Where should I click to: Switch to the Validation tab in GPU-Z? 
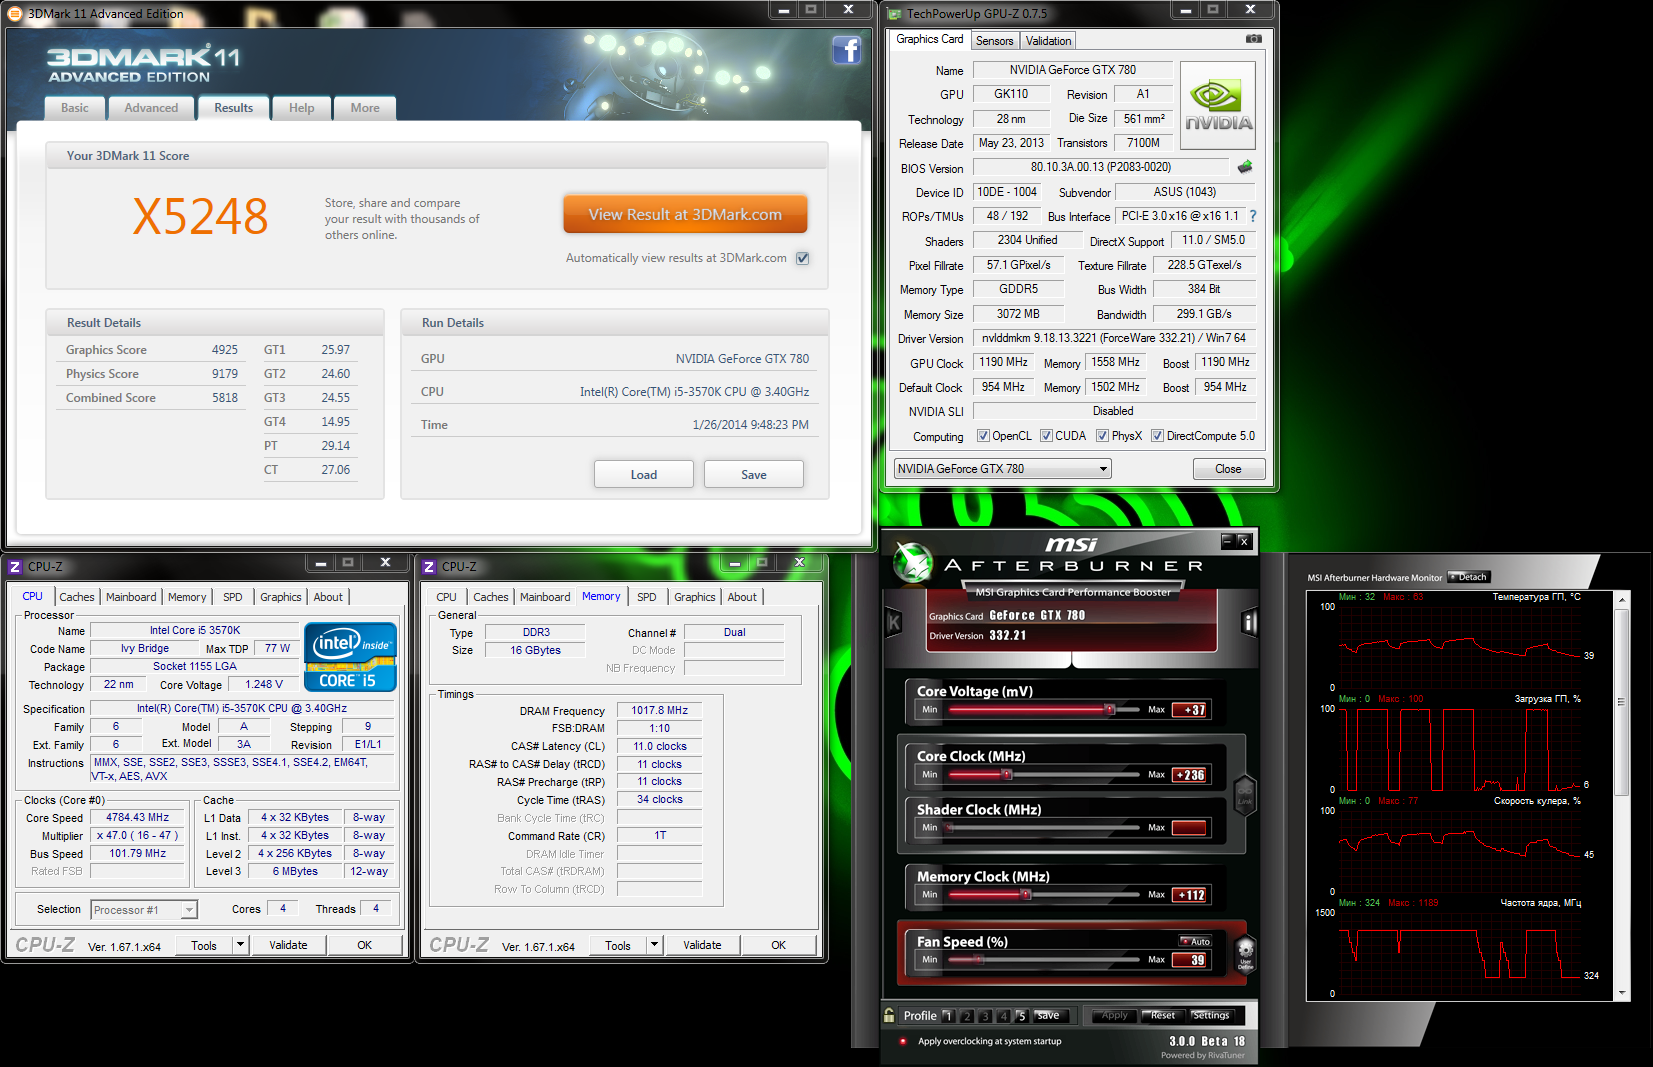coord(1048,41)
